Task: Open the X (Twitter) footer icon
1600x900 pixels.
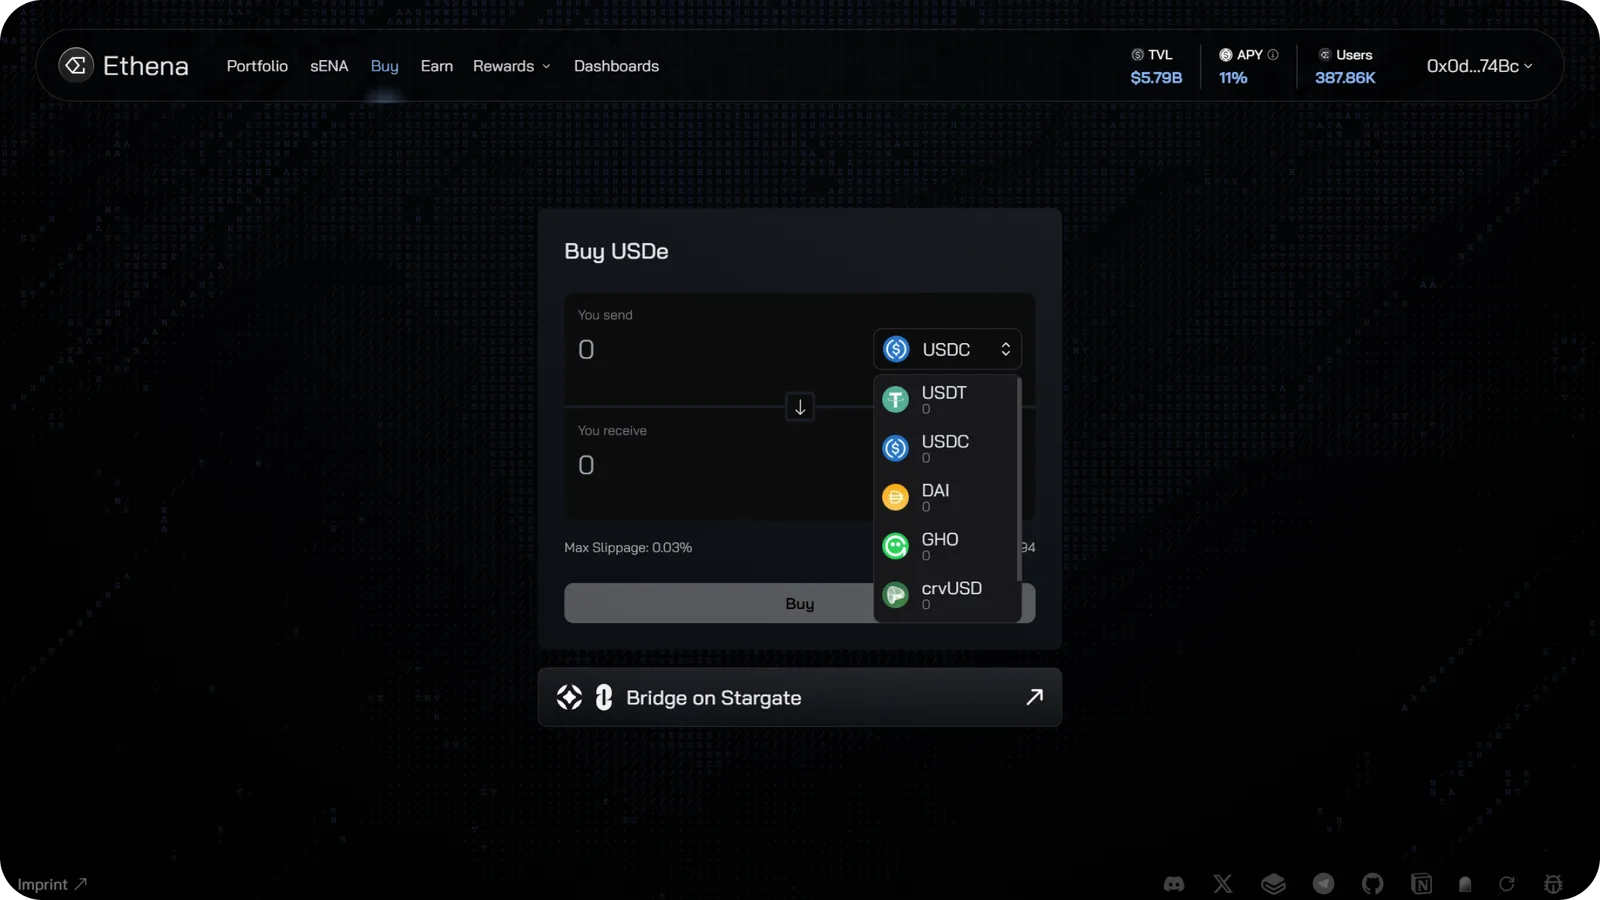Action: [1223, 884]
